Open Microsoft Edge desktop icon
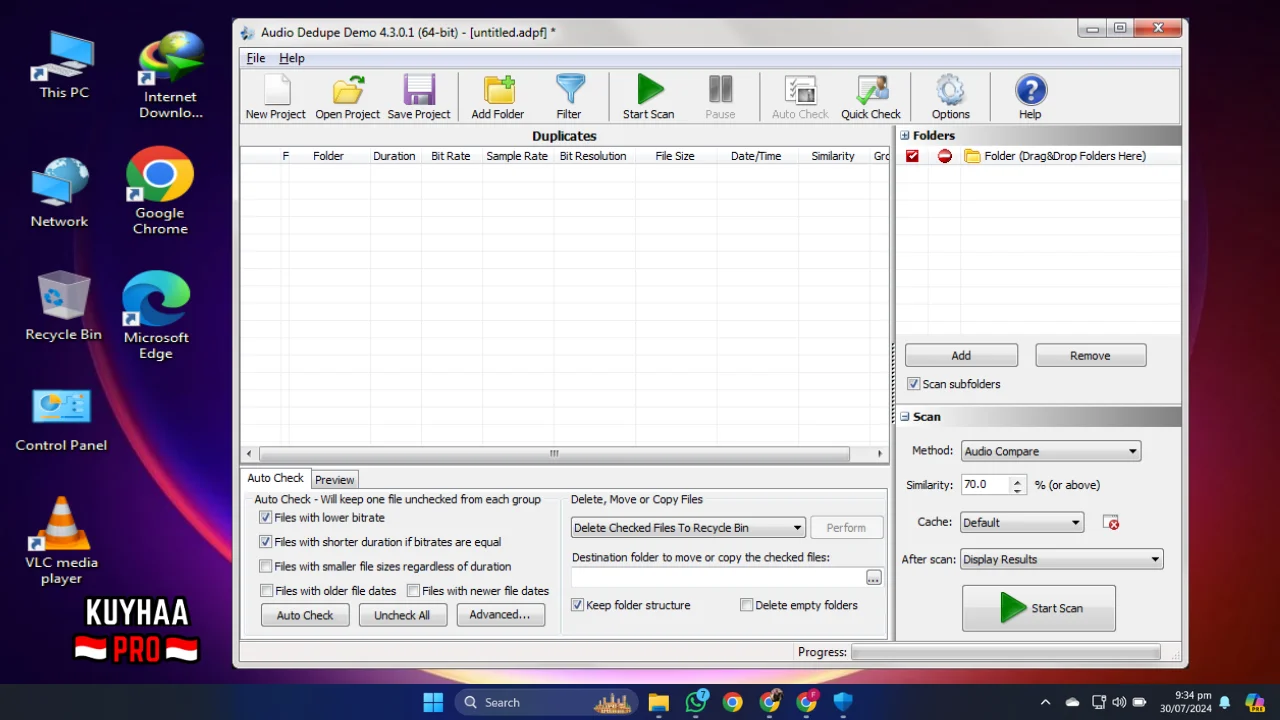This screenshot has width=1280, height=720. (156, 315)
